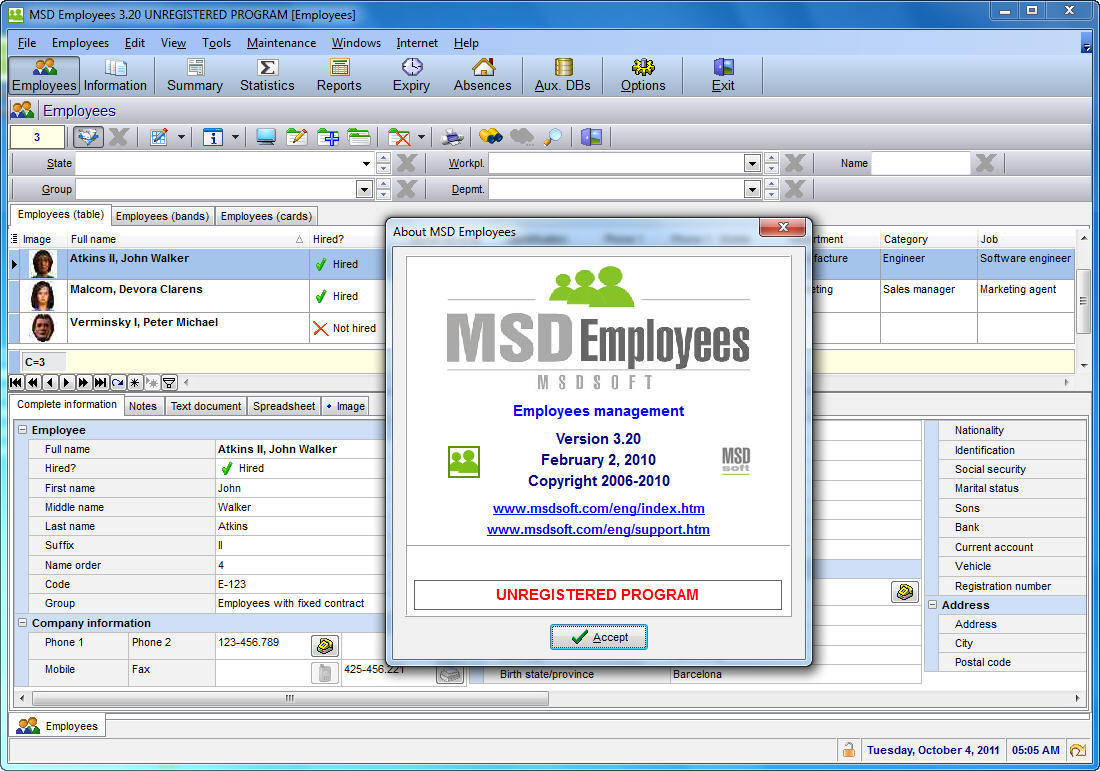Clear the Name filter with X button
Image resolution: width=1100 pixels, height=771 pixels.
pyautogui.click(x=985, y=163)
